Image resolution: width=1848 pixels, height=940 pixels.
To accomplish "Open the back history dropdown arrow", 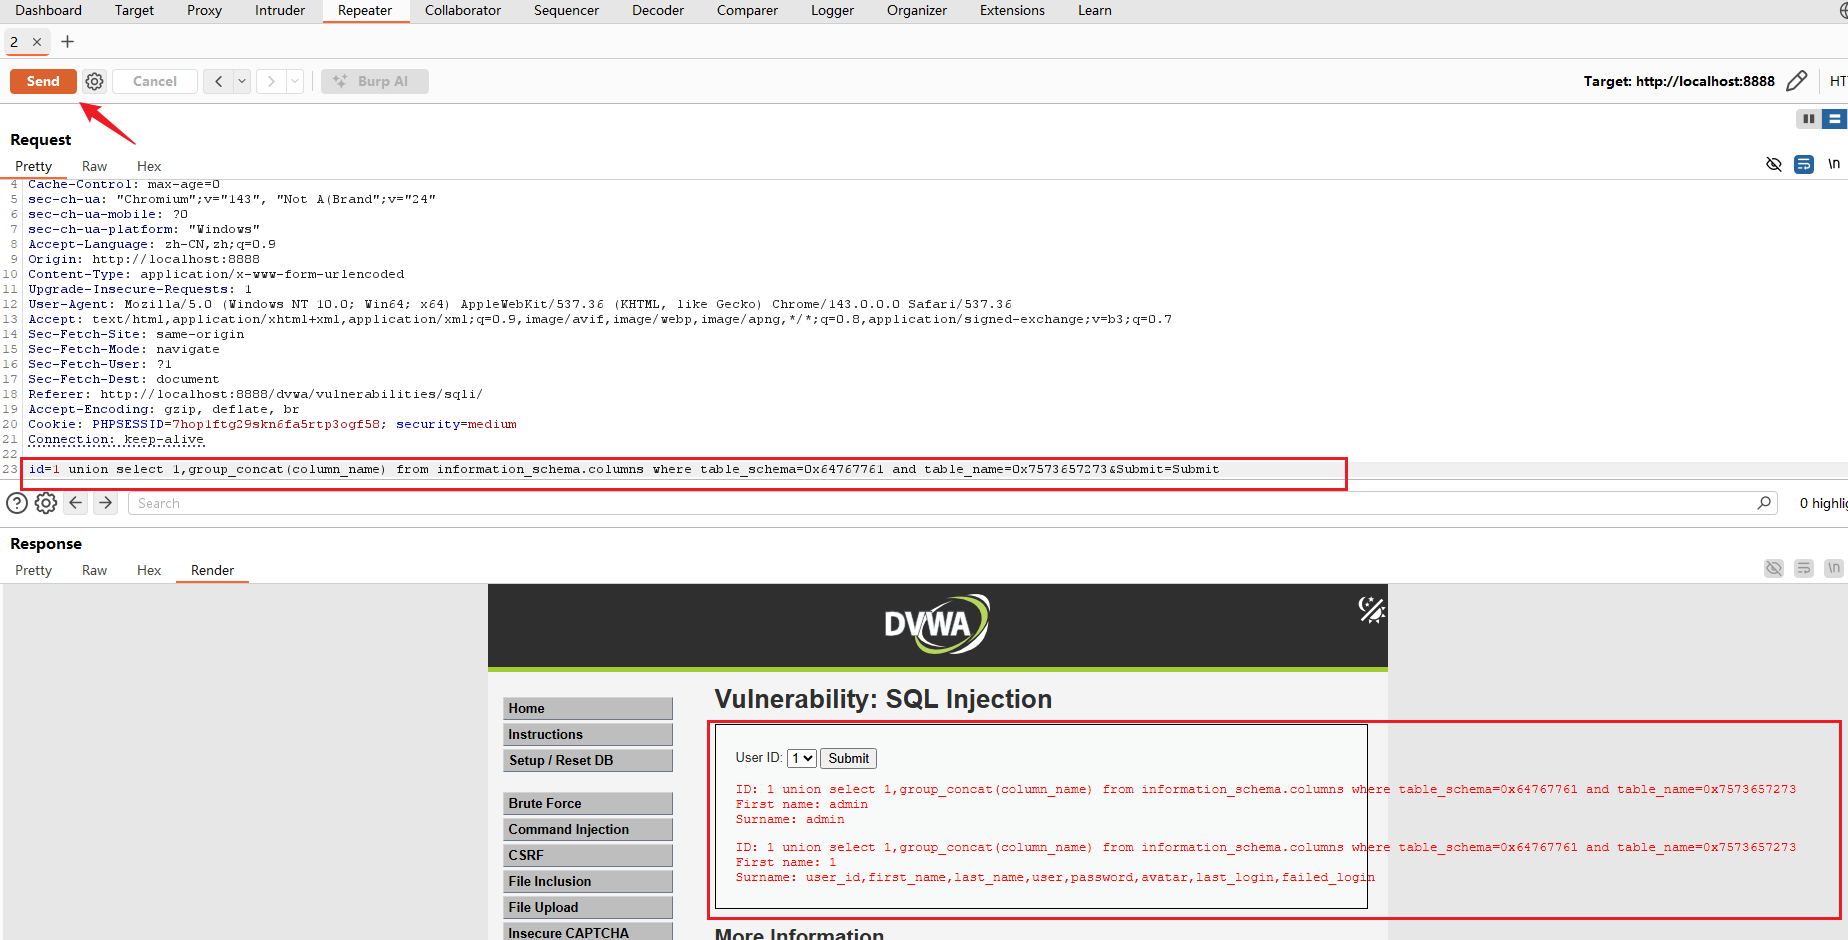I will tap(242, 81).
